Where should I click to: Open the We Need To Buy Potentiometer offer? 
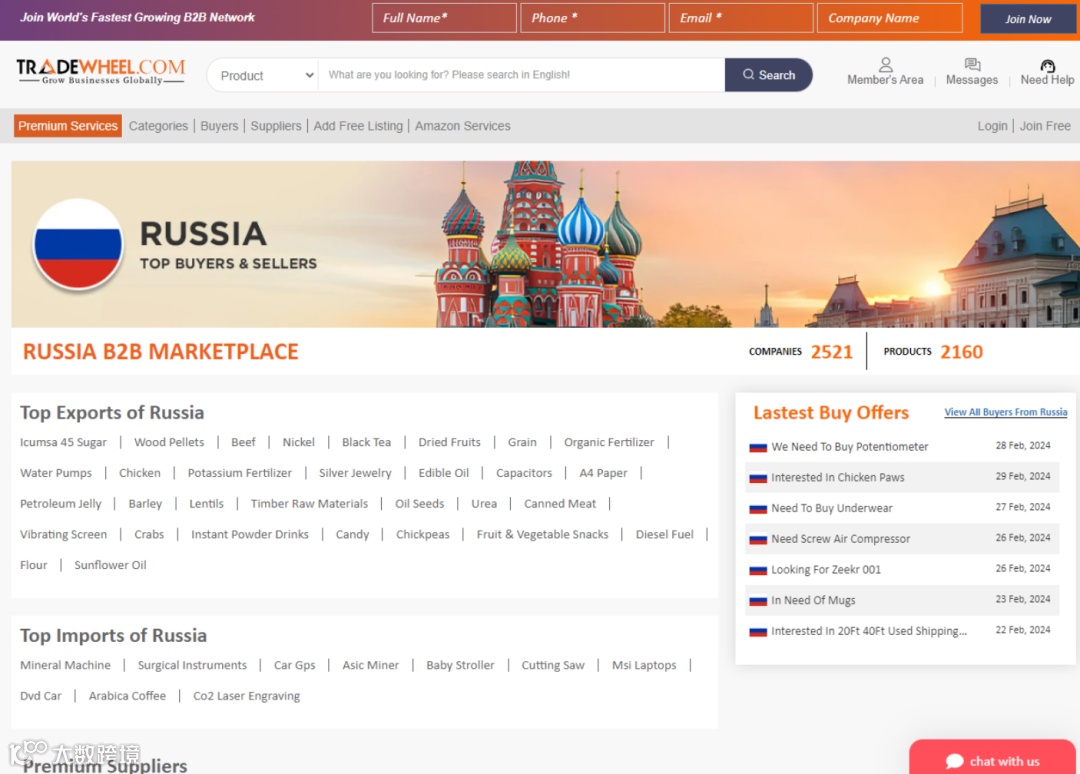point(849,447)
